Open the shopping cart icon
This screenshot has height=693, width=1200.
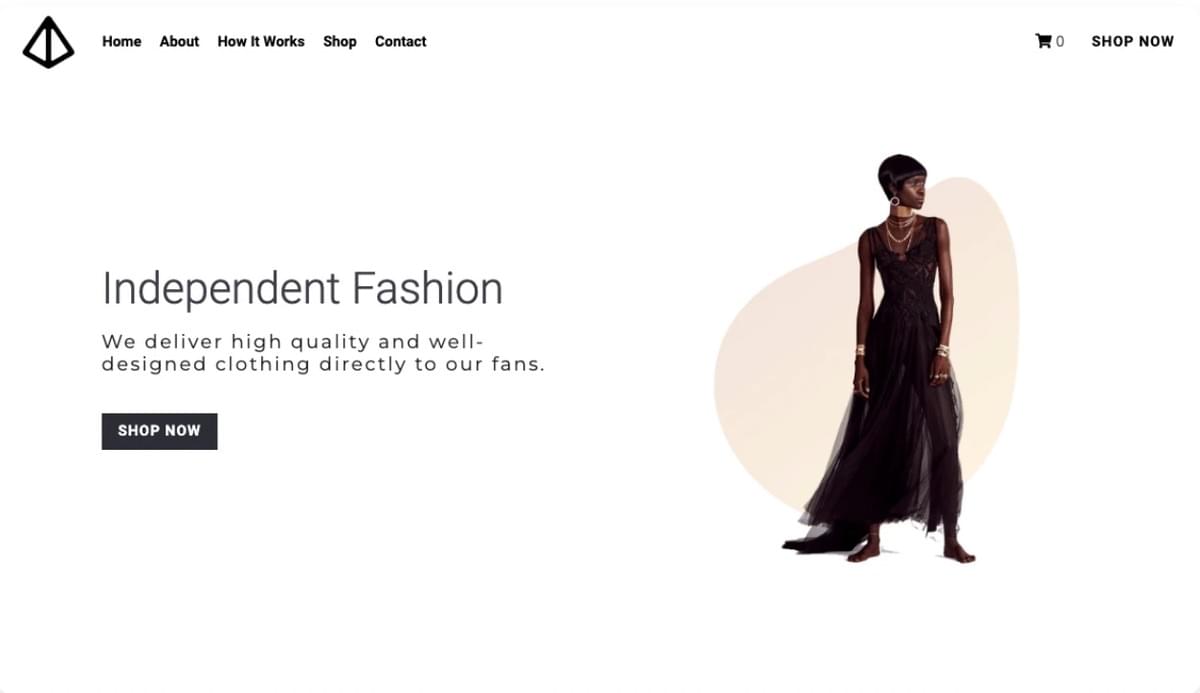pos(1043,41)
